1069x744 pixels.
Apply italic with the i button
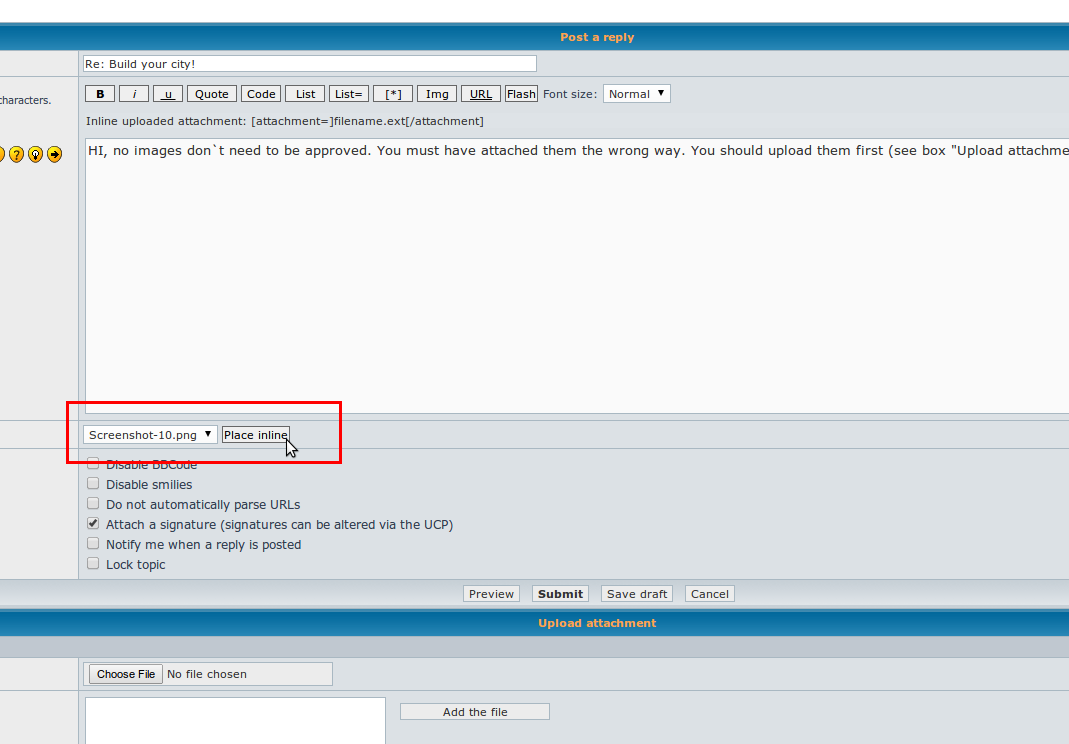134,94
